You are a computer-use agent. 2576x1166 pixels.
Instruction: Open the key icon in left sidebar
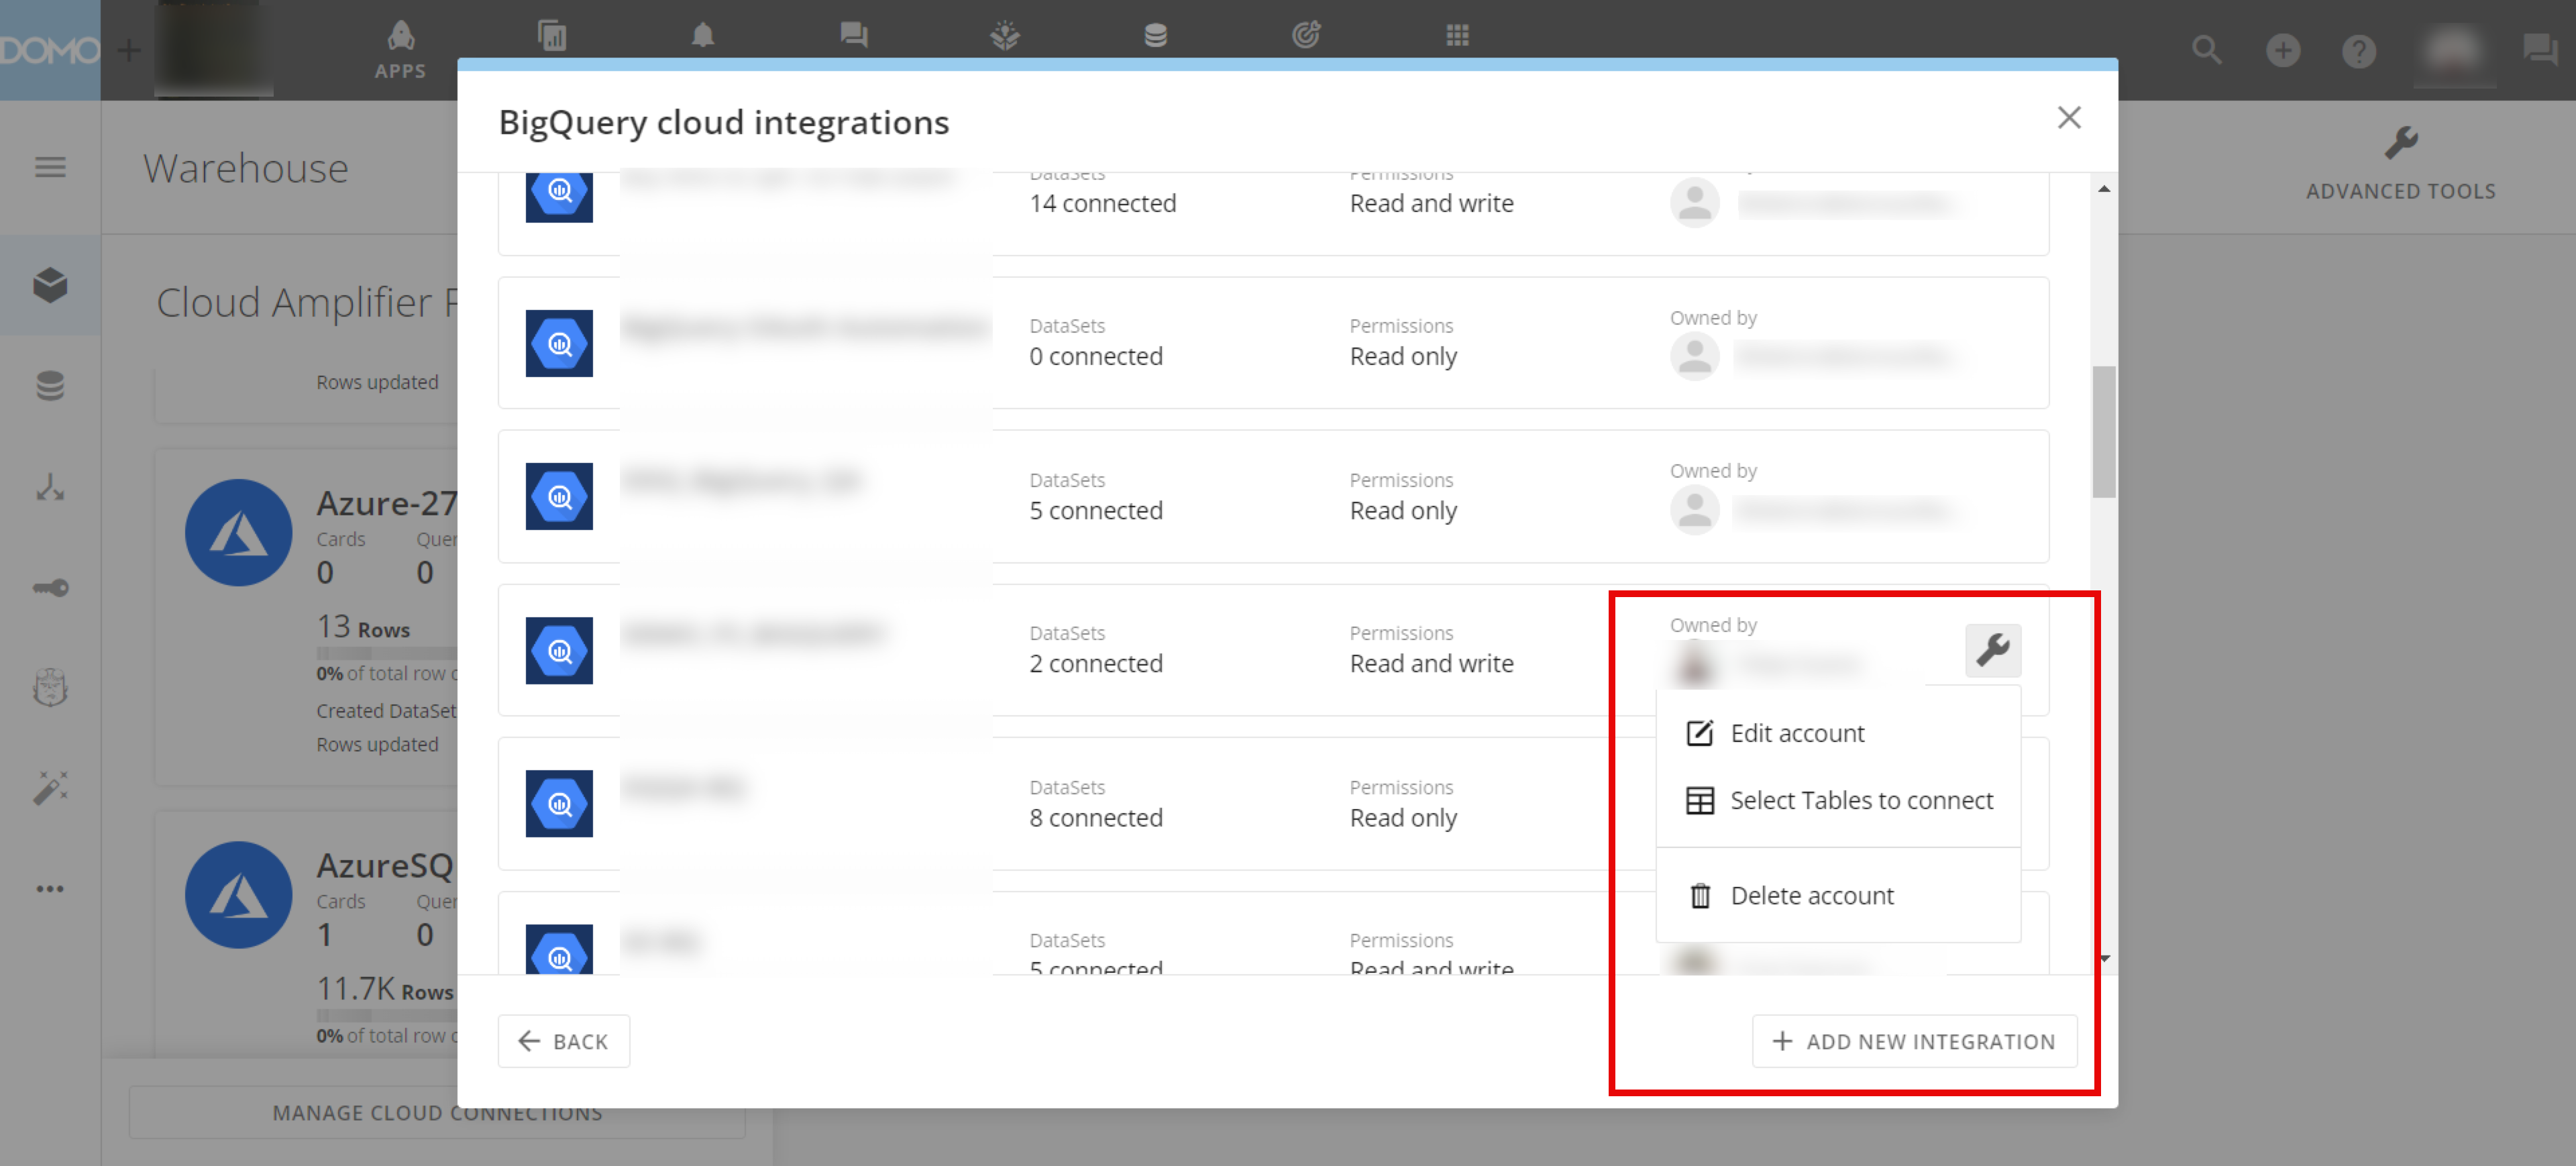(50, 588)
